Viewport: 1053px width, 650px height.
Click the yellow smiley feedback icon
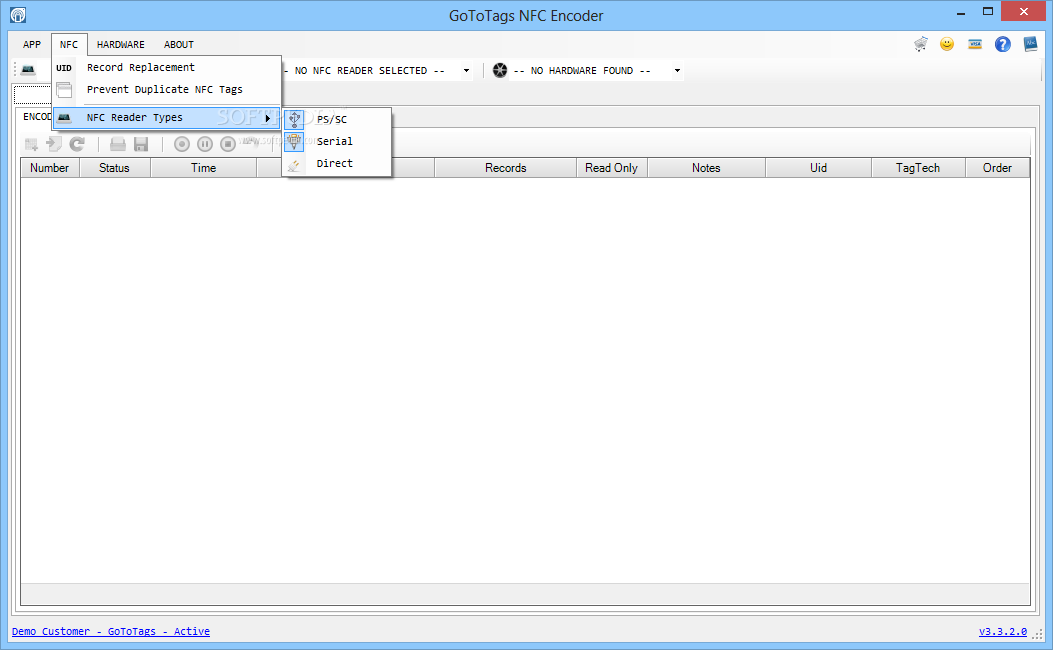(947, 44)
